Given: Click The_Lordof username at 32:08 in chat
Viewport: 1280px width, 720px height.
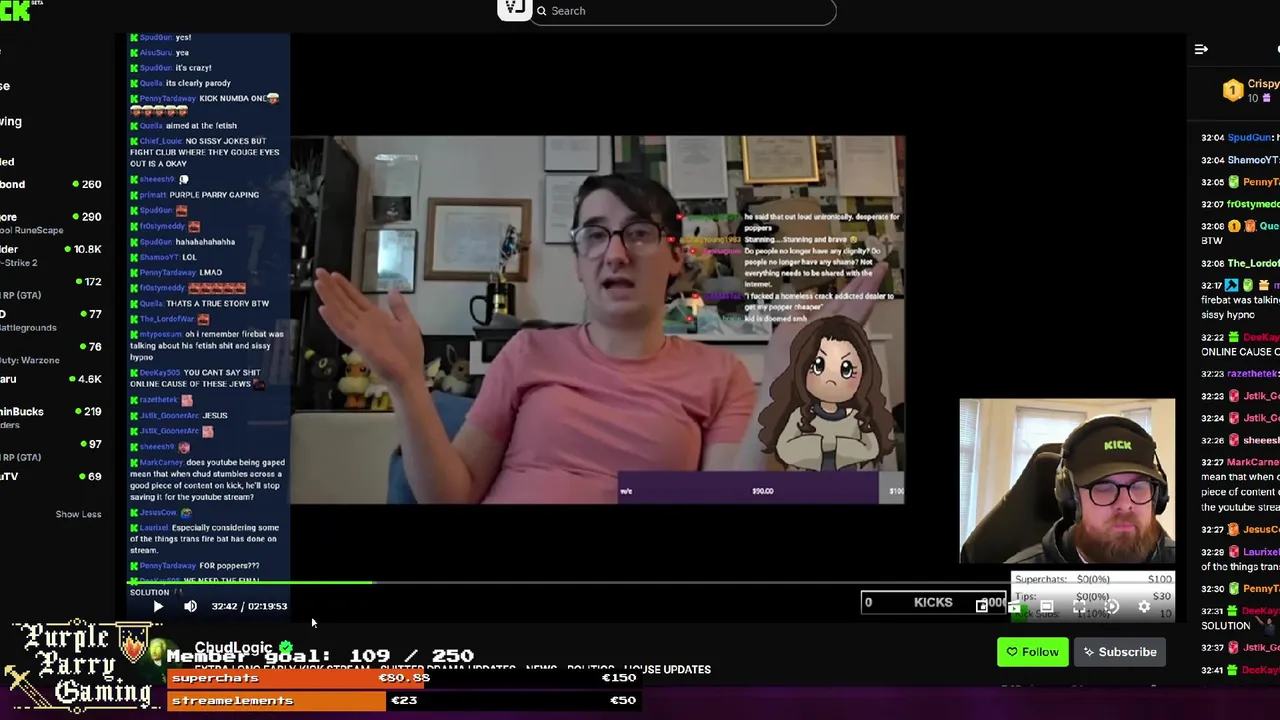Looking at the screenshot, I should click(x=1254, y=263).
